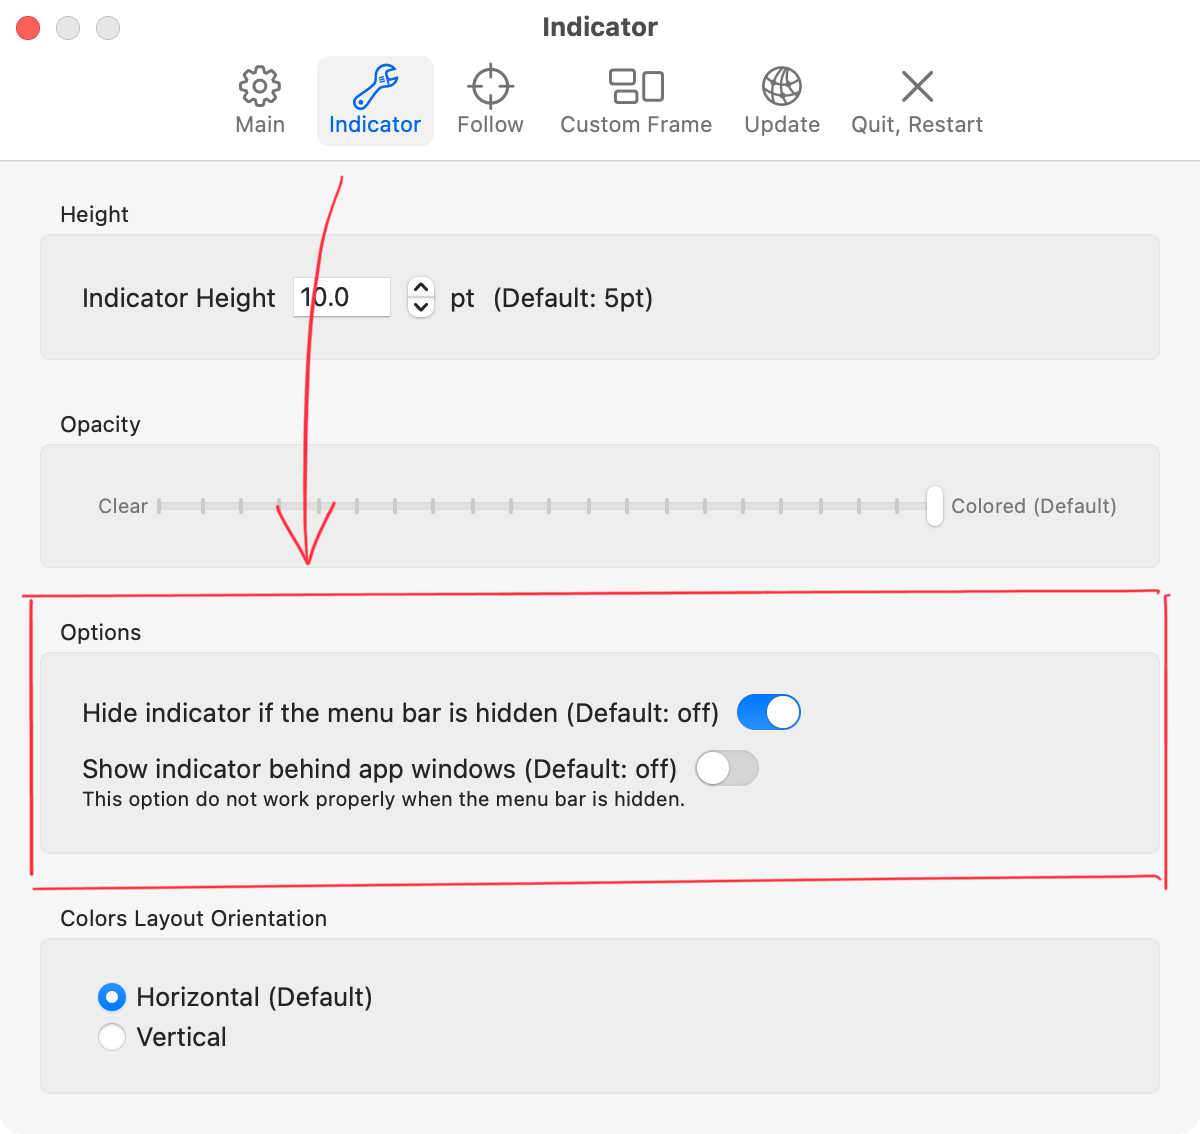Switch to the Follow tab
1200x1134 pixels.
point(490,100)
